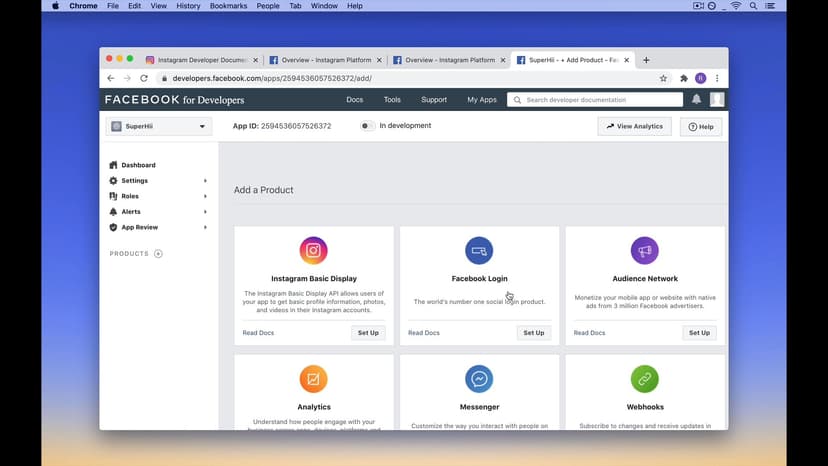
Task: Click the Analytics product icon
Action: 313,379
